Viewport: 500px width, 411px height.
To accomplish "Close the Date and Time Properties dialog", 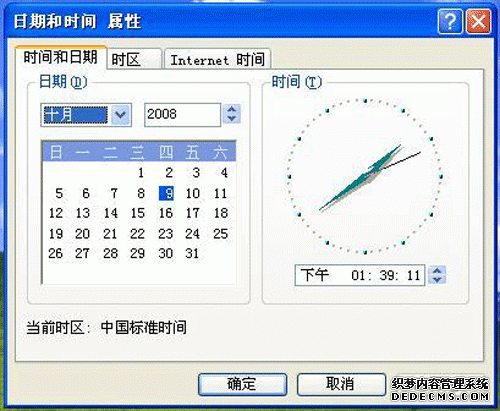I will coord(478,22).
